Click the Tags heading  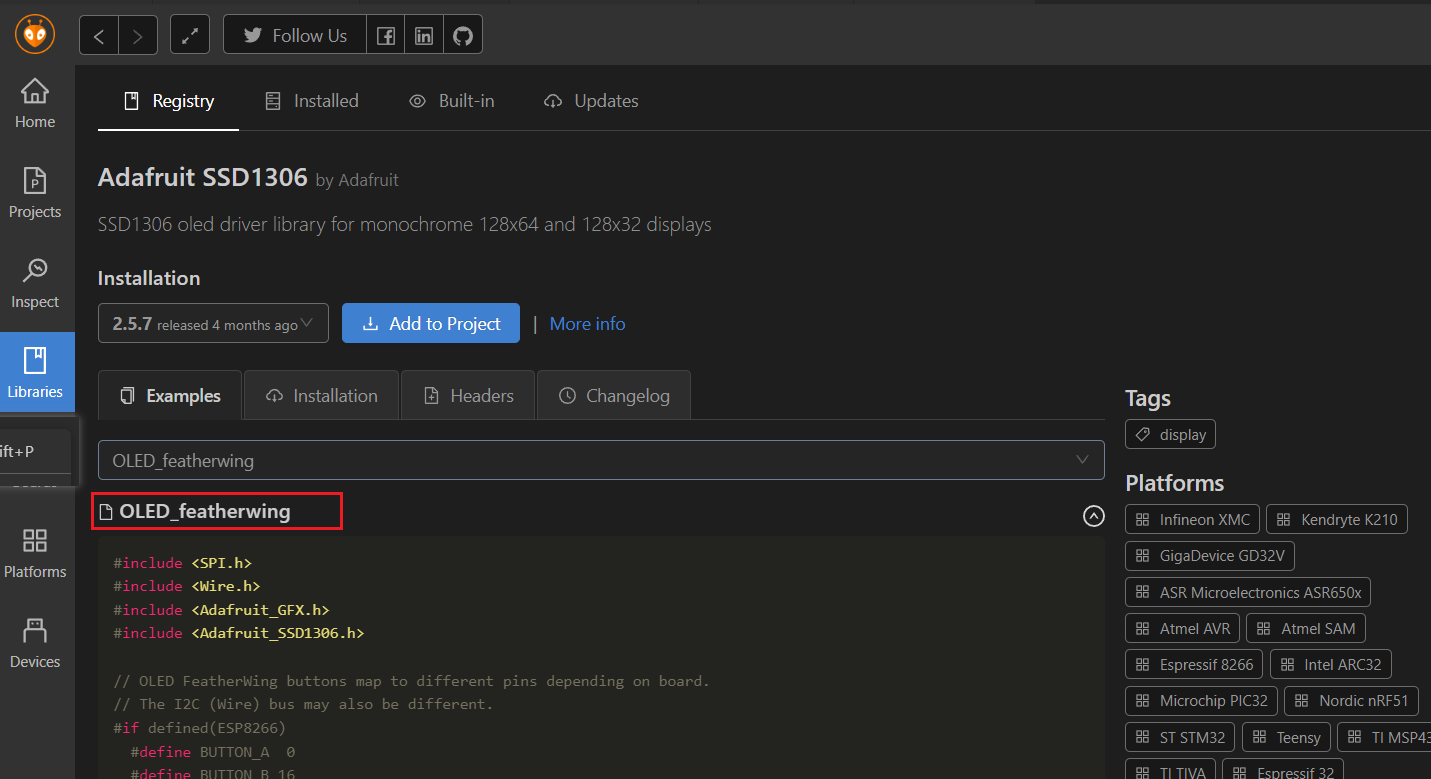point(1148,398)
